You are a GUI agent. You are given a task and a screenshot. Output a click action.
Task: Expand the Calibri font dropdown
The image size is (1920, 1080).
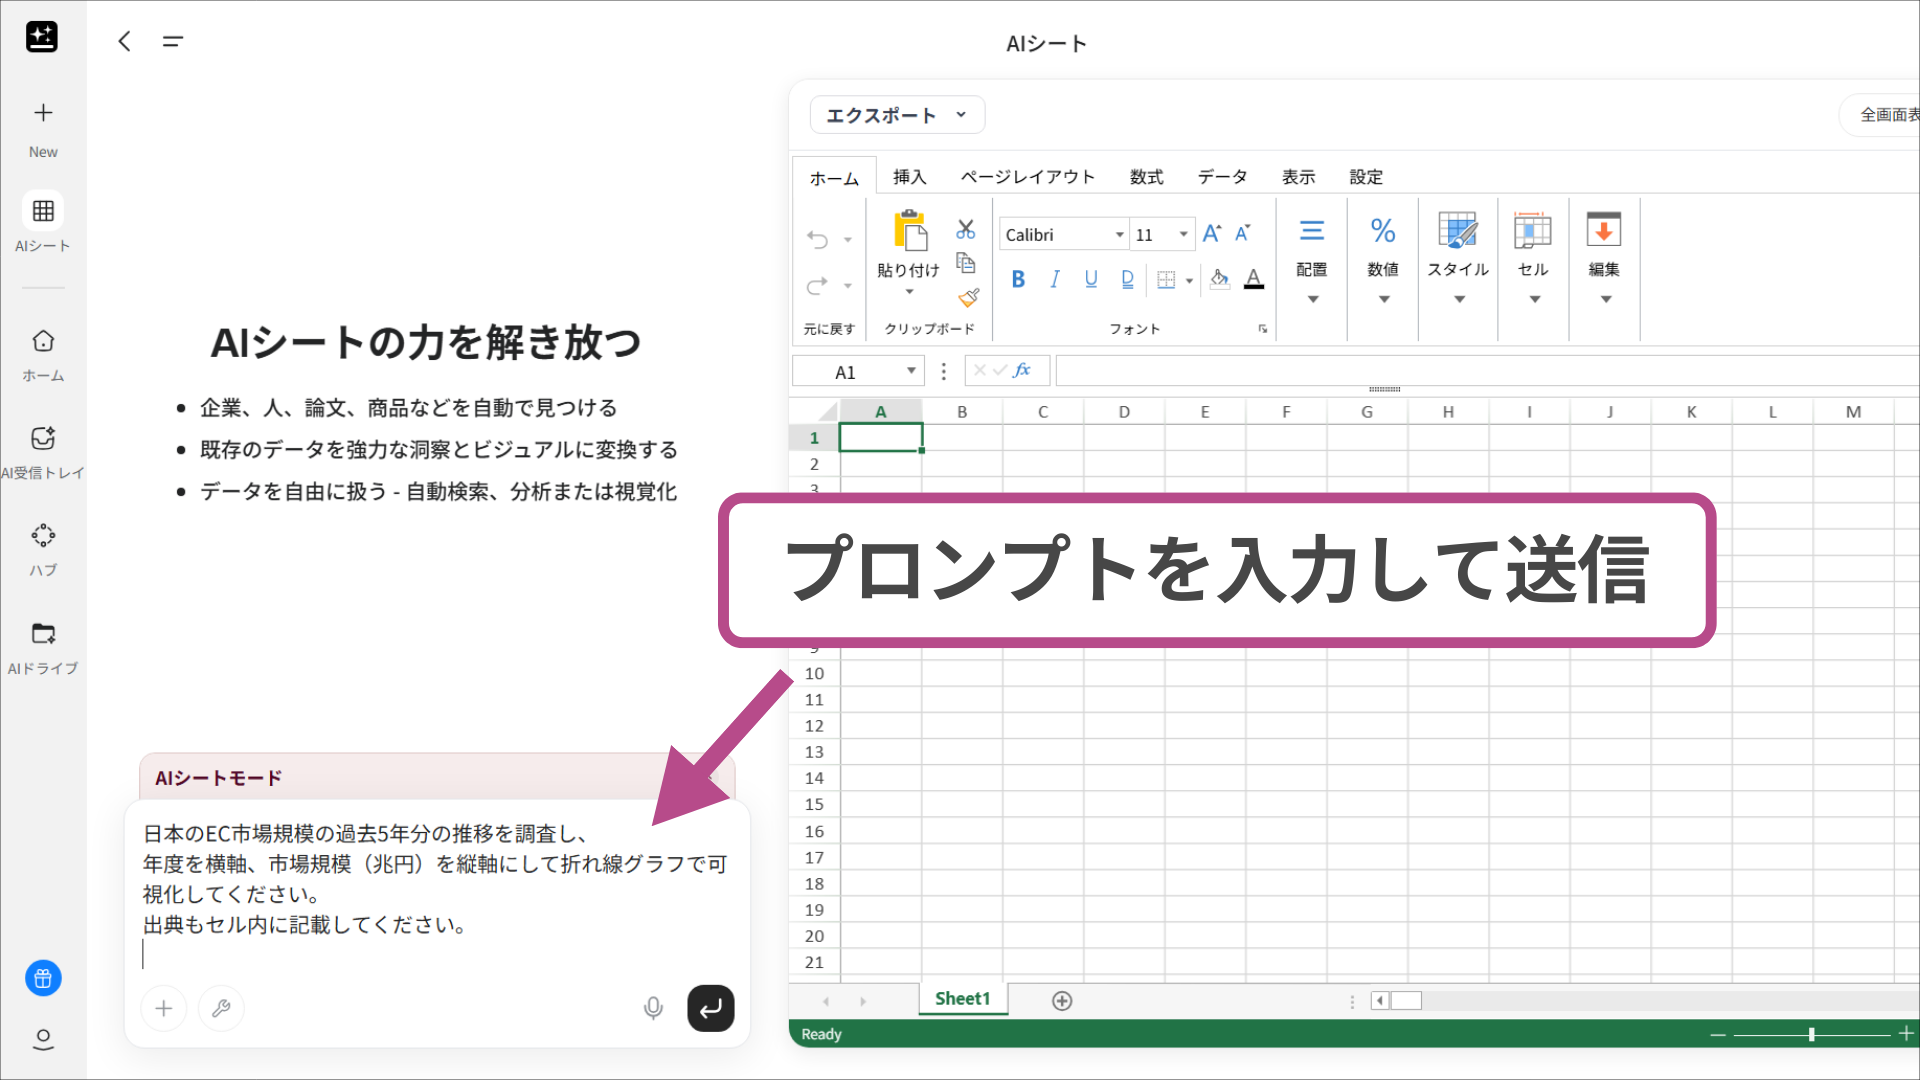(1118, 234)
